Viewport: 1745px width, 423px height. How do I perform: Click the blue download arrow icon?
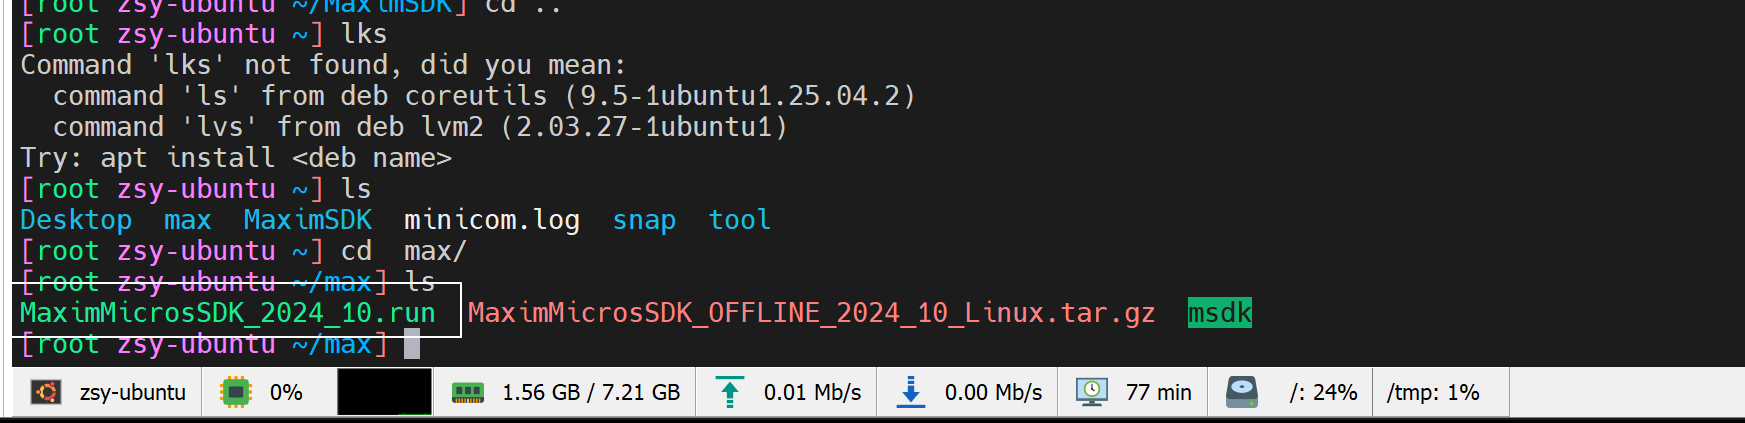coord(910,392)
